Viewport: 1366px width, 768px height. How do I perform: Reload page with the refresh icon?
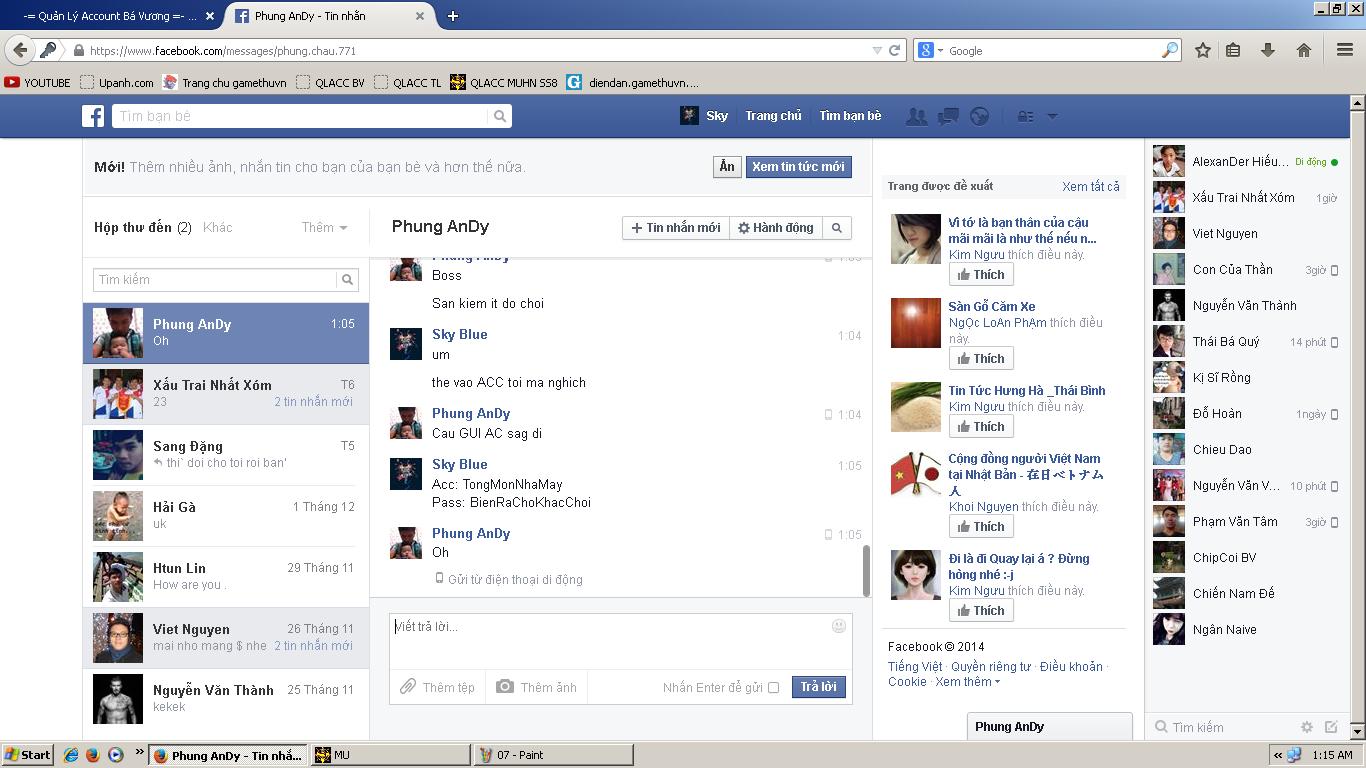pyautogui.click(x=895, y=50)
